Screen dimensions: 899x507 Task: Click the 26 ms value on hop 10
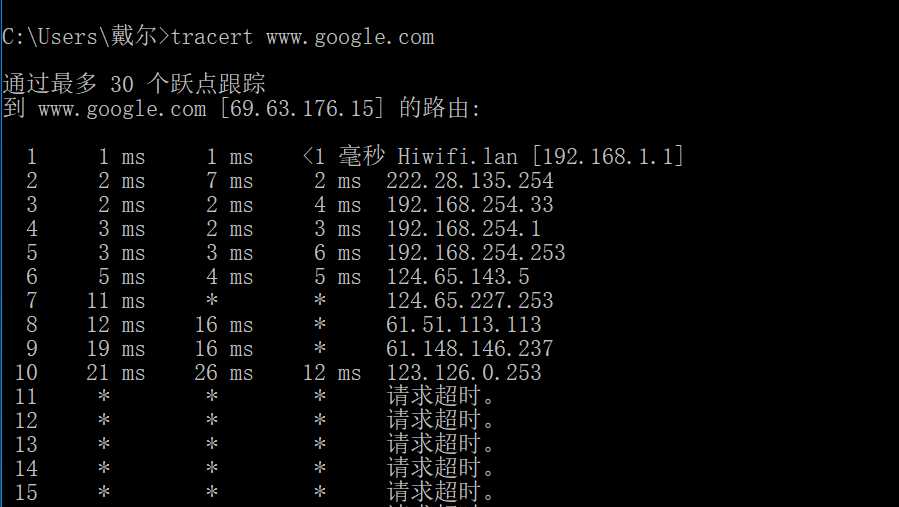coord(224,373)
